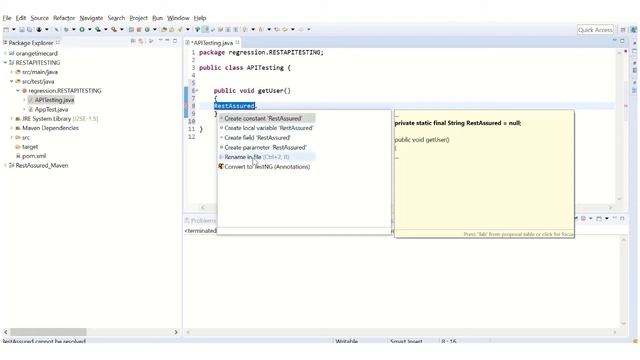Collapse All in Package Explorer

[133, 41]
